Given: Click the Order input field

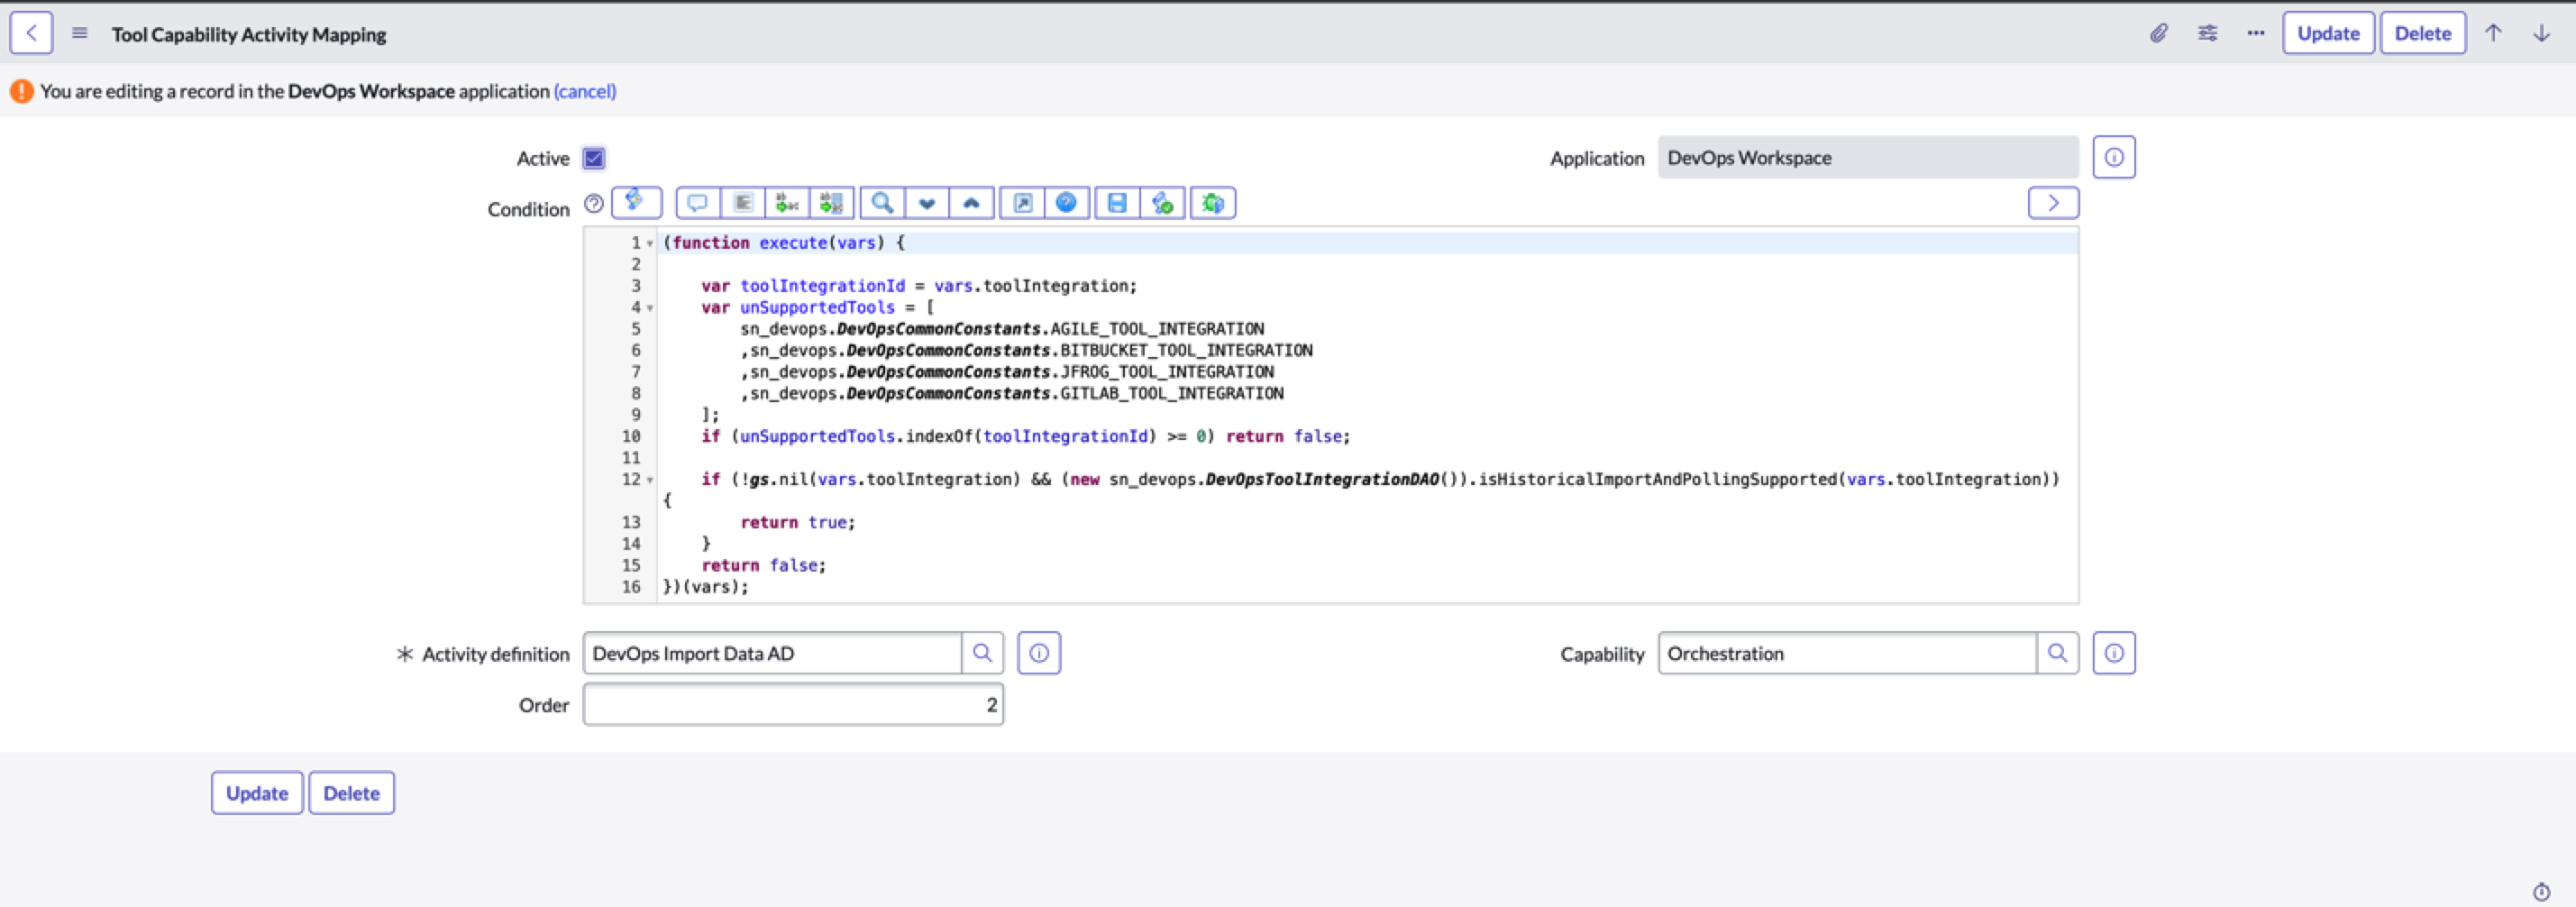Looking at the screenshot, I should coord(793,705).
